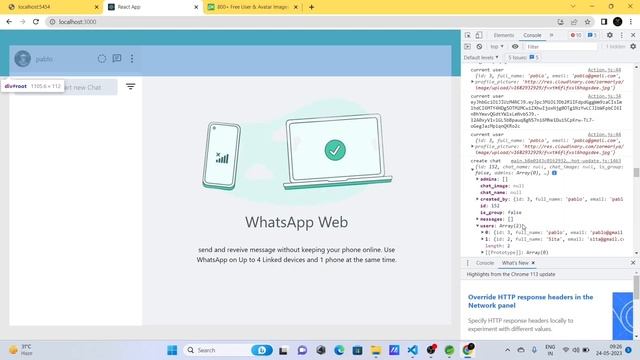This screenshot has height=360, width=640.
Task: Open Visual Studio Code from the taskbar
Action: [412, 350]
